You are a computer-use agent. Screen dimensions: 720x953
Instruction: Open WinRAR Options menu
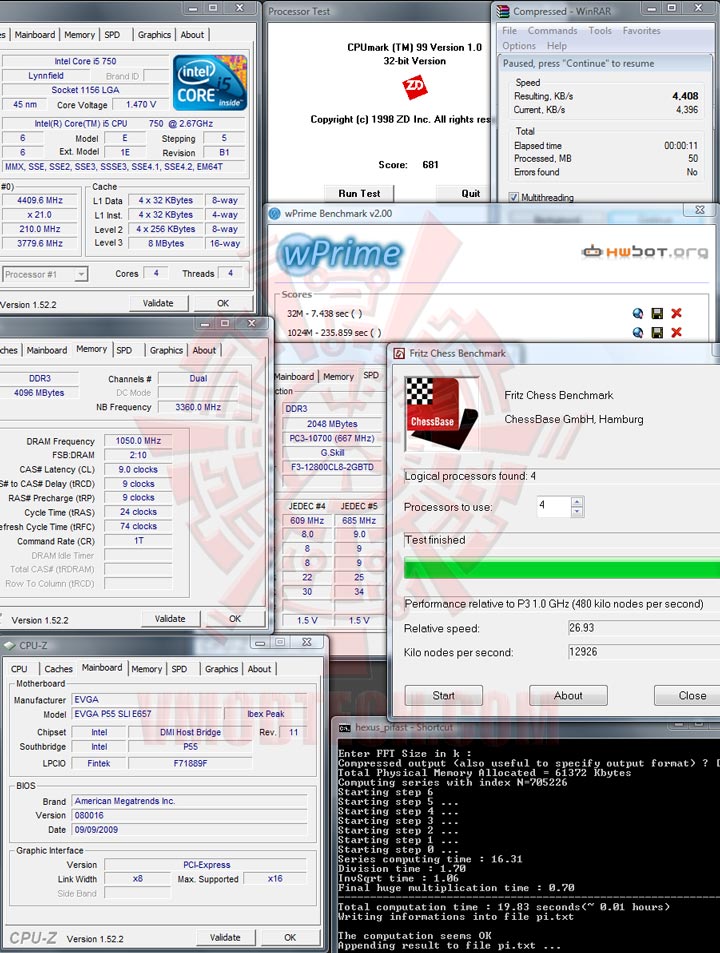click(519, 46)
